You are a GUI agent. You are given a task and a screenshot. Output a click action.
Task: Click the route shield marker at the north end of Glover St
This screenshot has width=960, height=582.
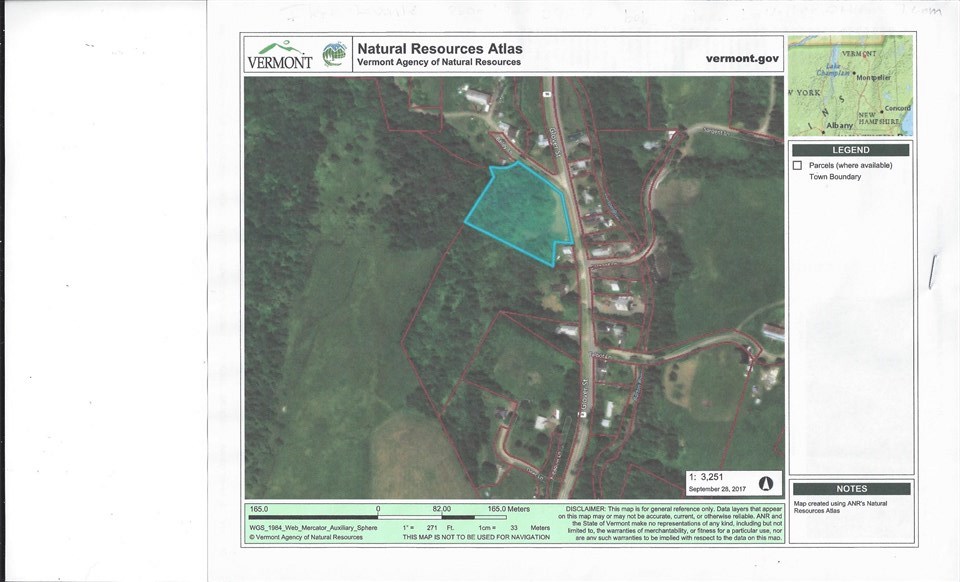(546, 94)
